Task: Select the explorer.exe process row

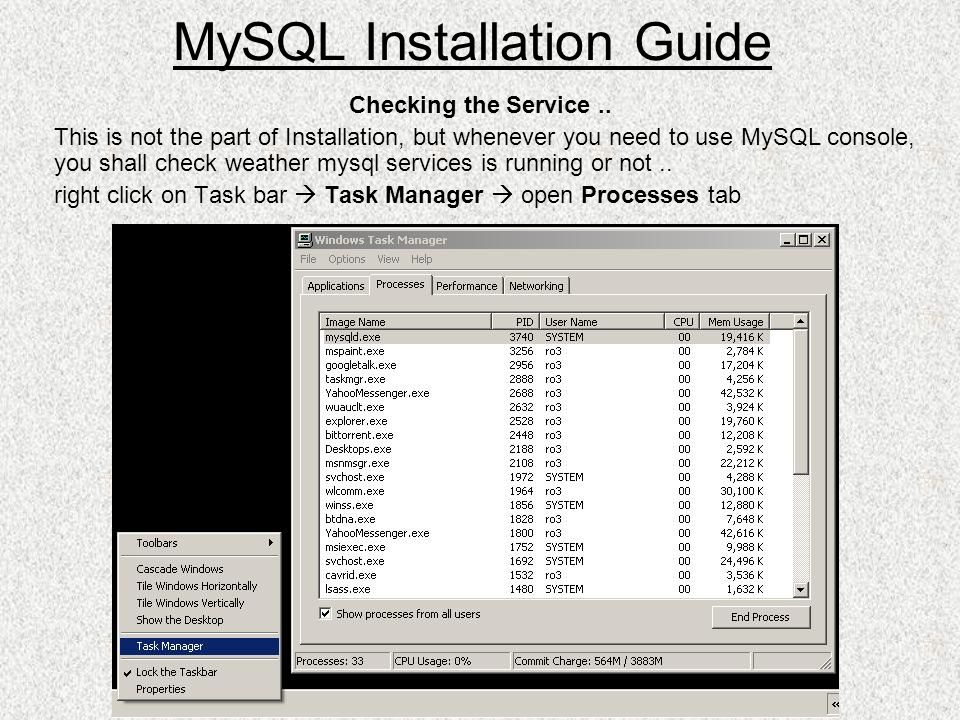Action: (545, 421)
